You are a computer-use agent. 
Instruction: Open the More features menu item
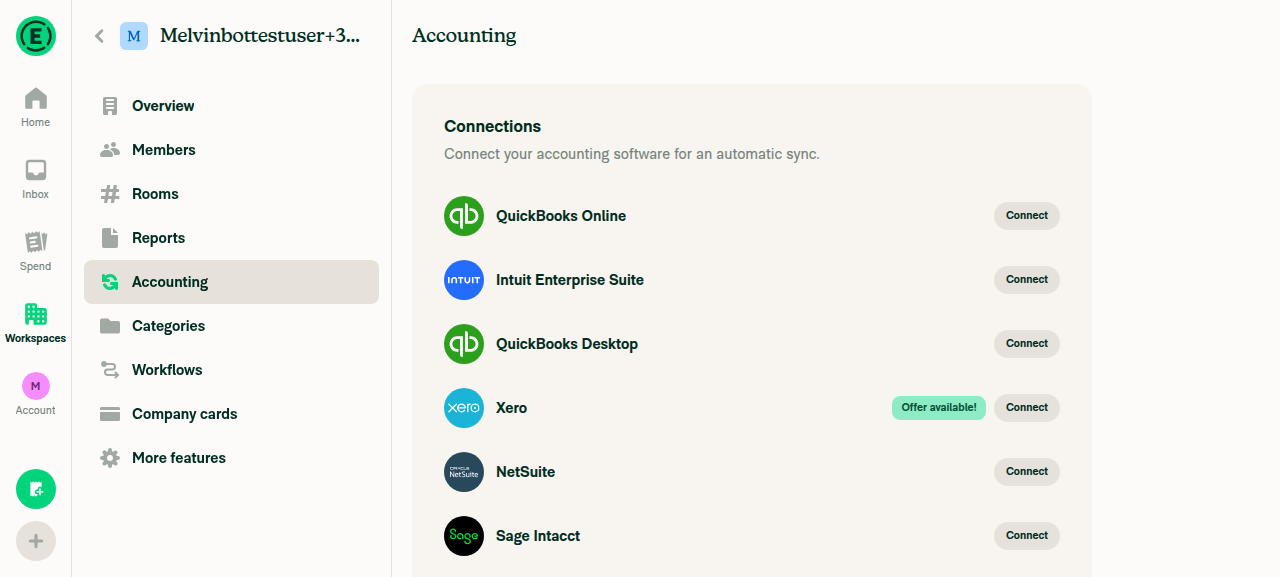pos(231,458)
